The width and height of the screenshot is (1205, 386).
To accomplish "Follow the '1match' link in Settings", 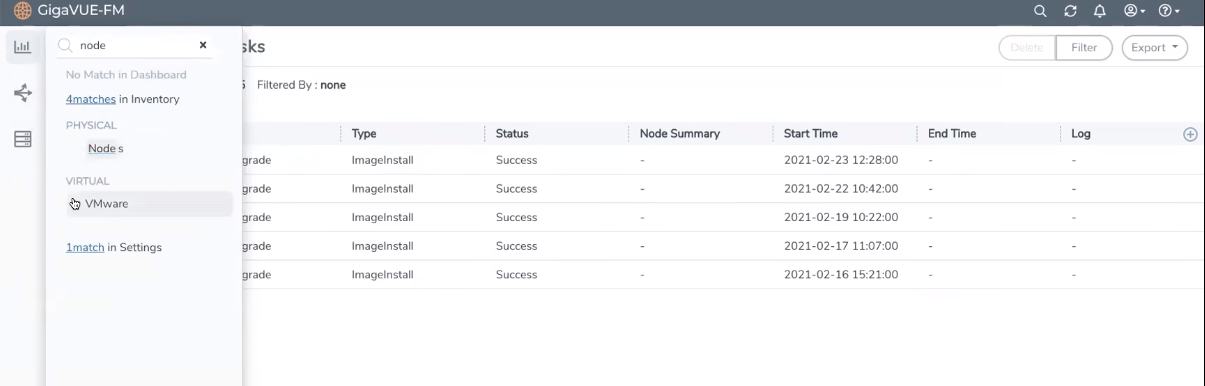I will point(85,247).
